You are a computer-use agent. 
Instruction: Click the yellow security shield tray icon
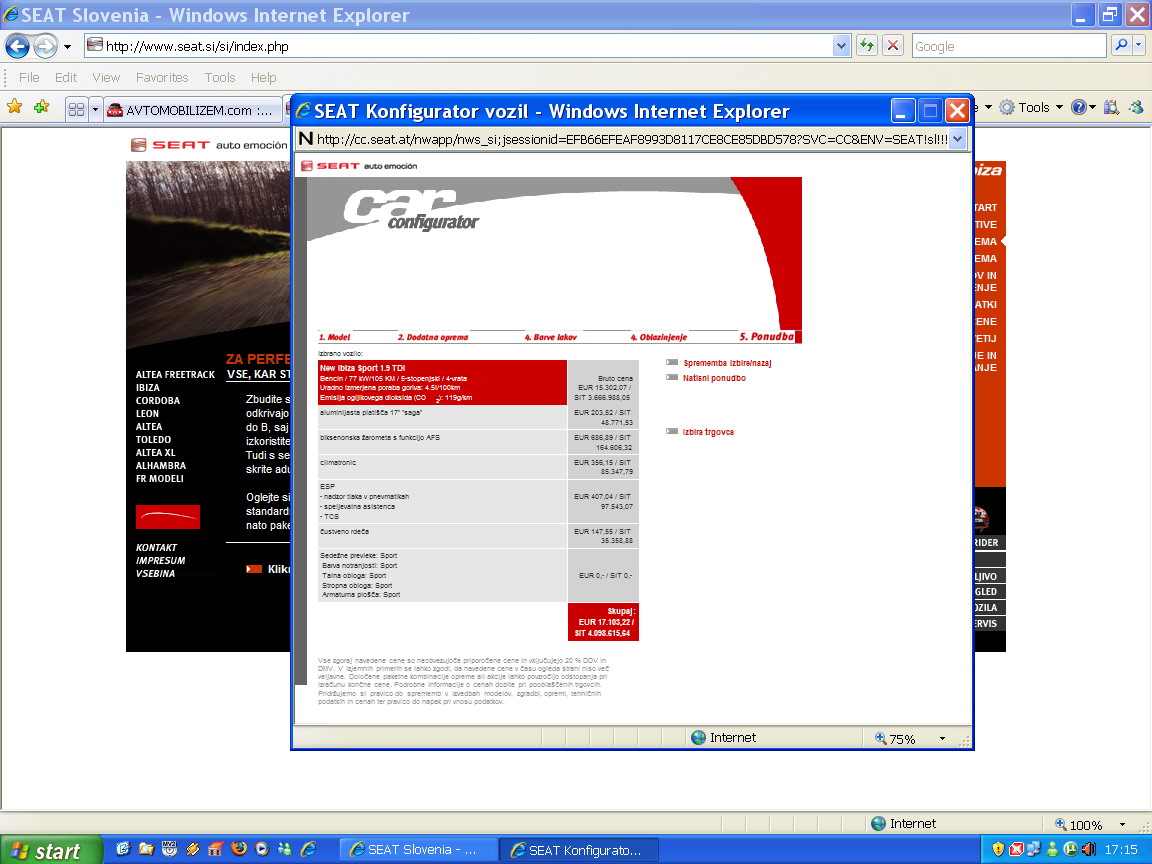pyautogui.click(x=998, y=849)
